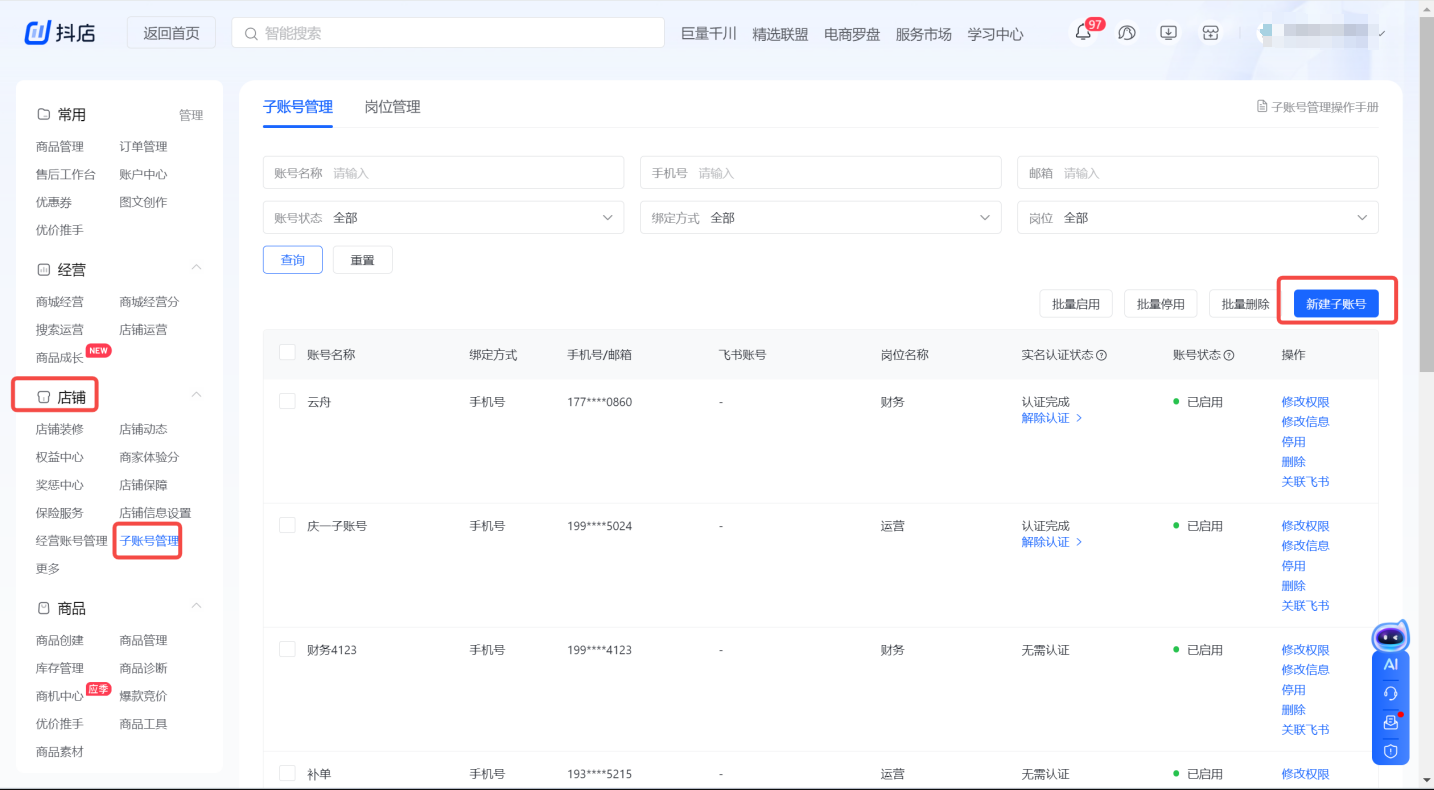
Task: Switch to the 子账号管理 tab
Action: [298, 107]
